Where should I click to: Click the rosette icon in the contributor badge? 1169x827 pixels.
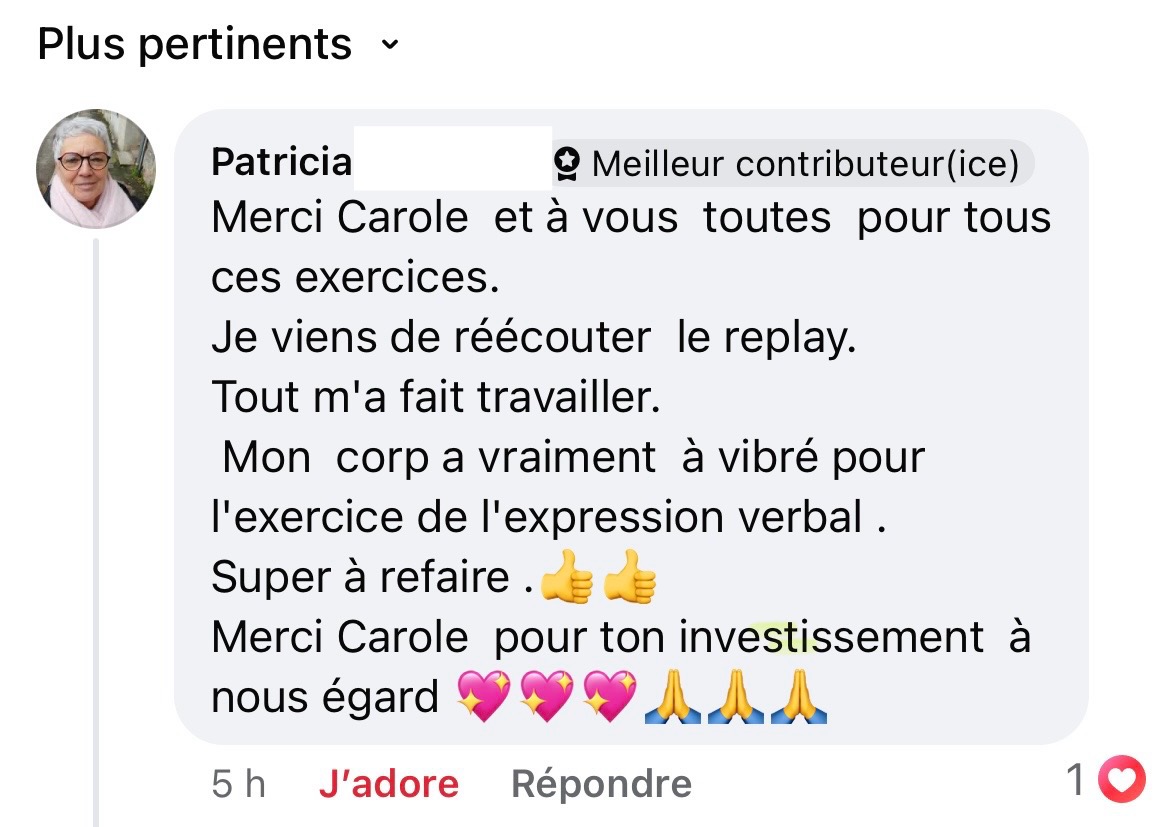click(569, 163)
